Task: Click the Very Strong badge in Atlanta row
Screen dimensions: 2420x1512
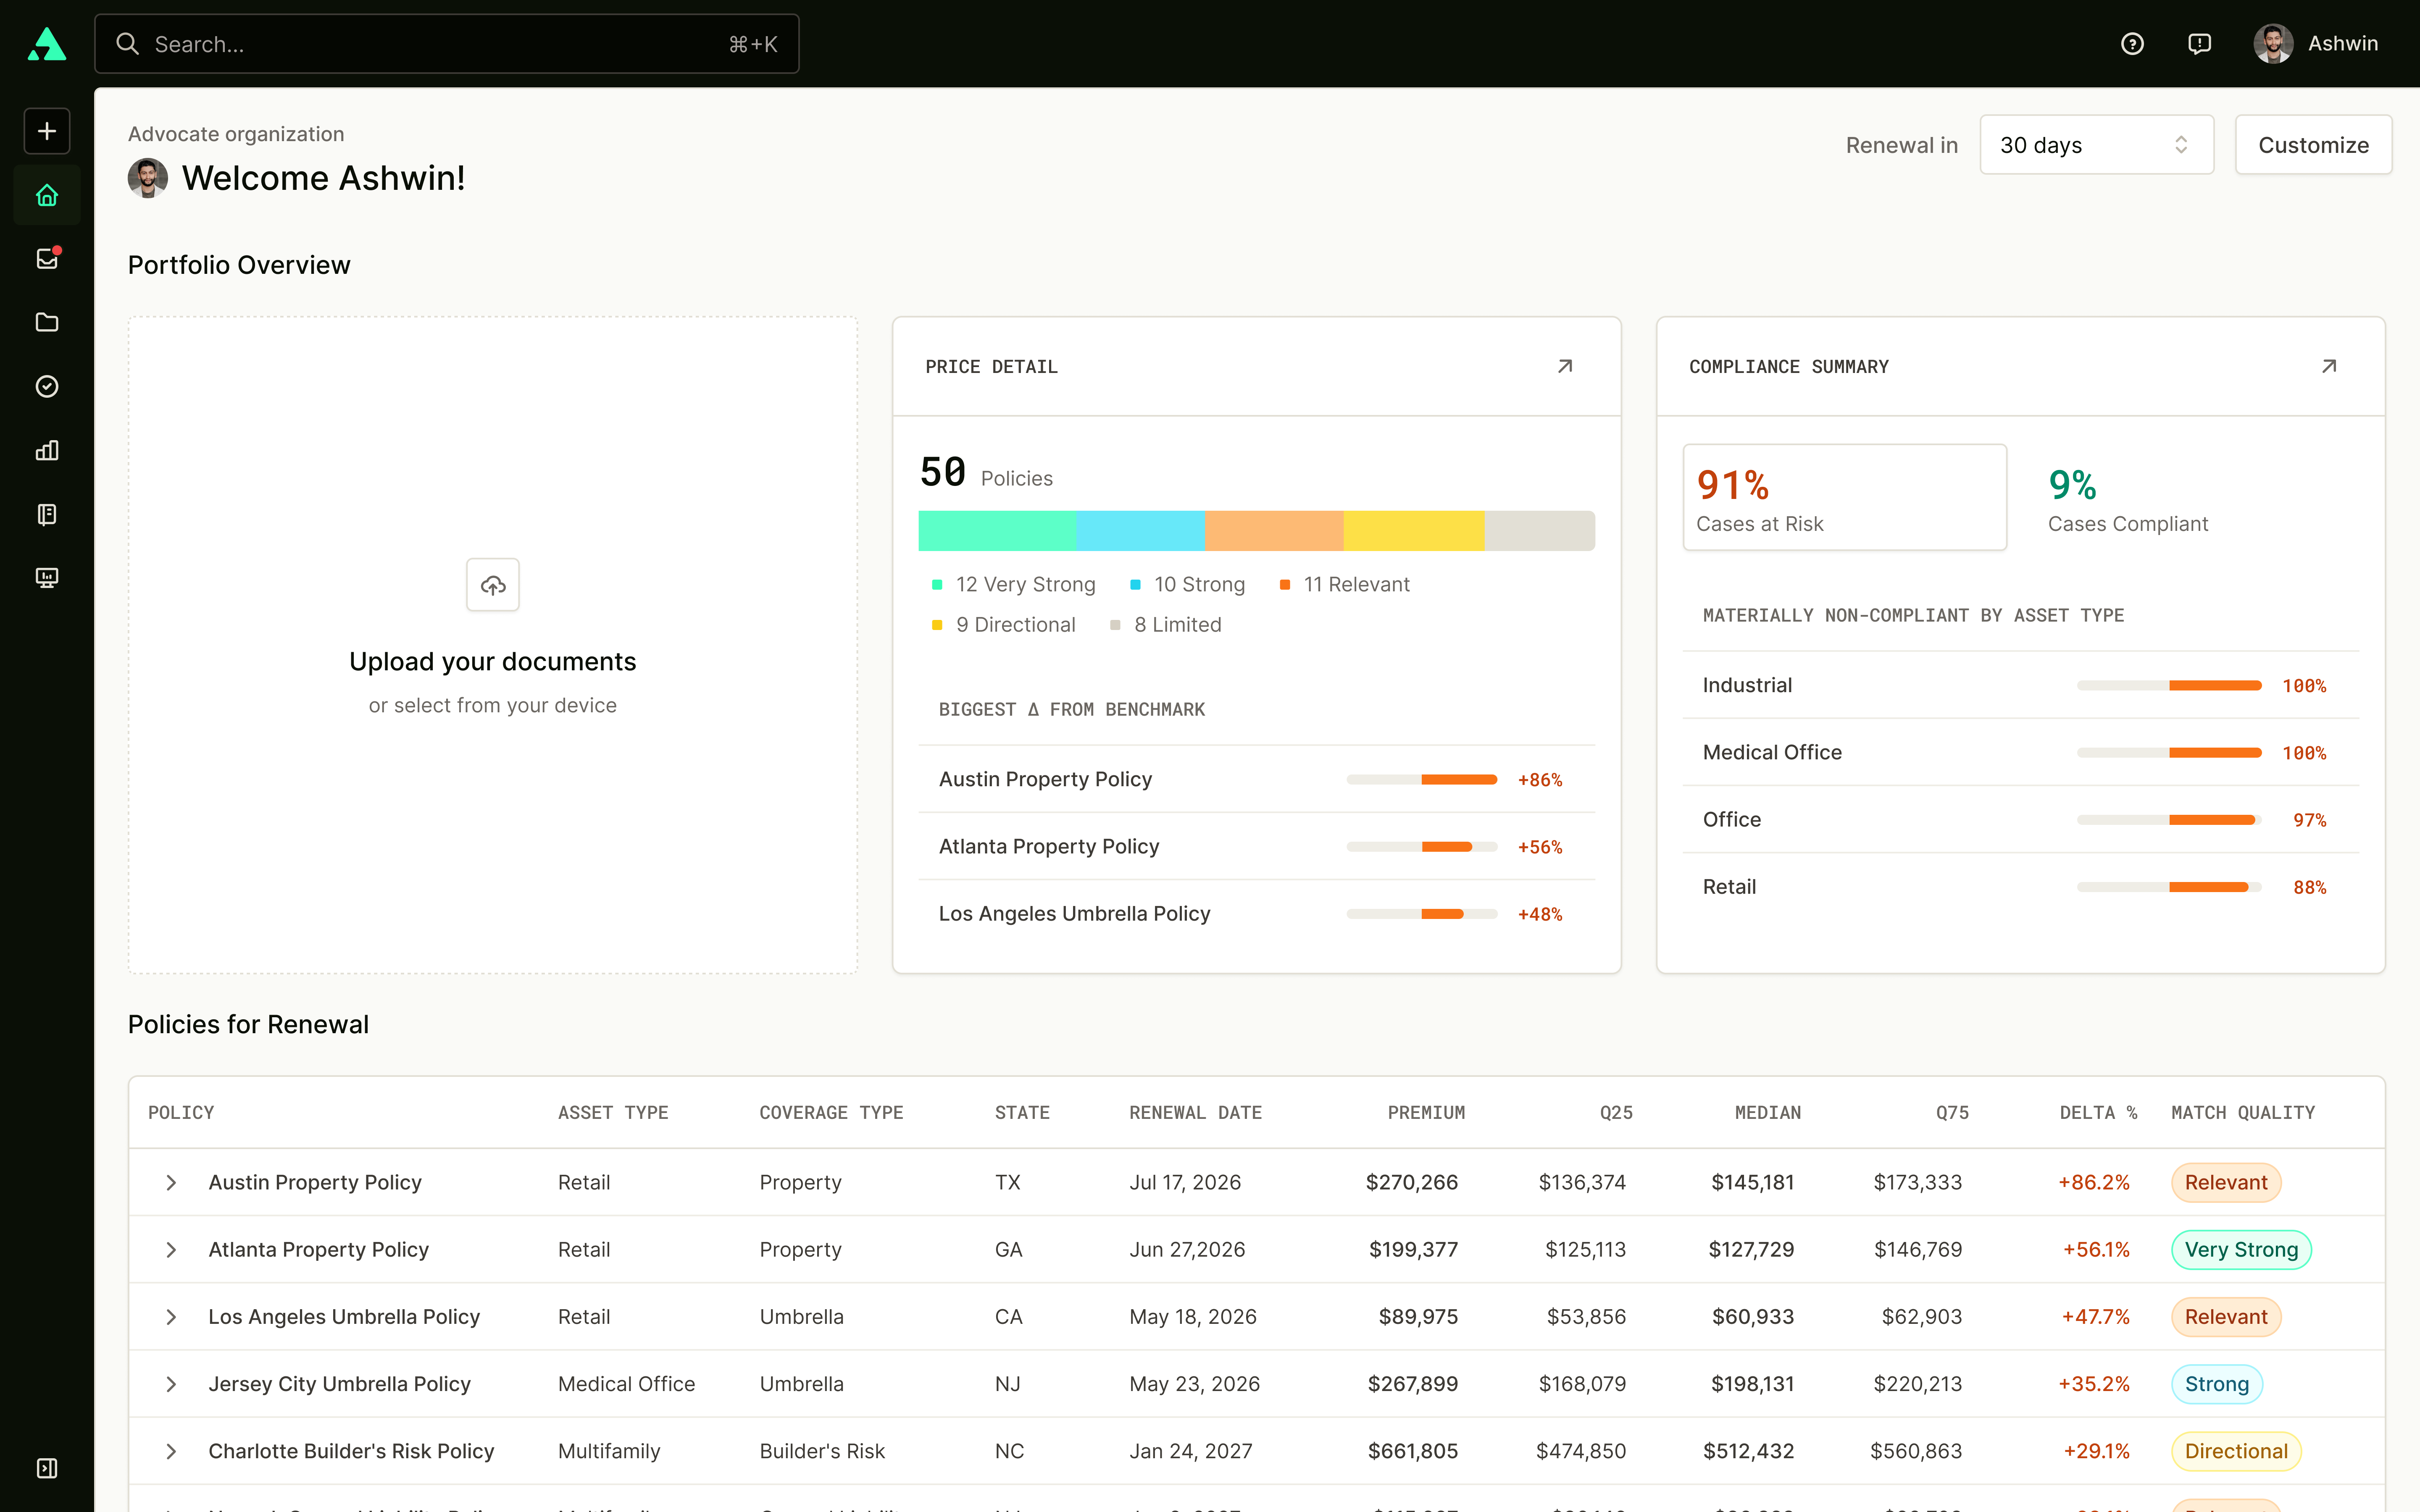Action: [x=2241, y=1250]
